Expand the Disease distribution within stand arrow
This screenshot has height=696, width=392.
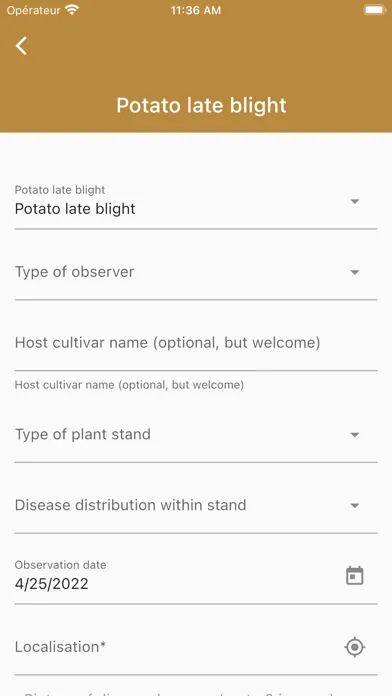(x=354, y=506)
